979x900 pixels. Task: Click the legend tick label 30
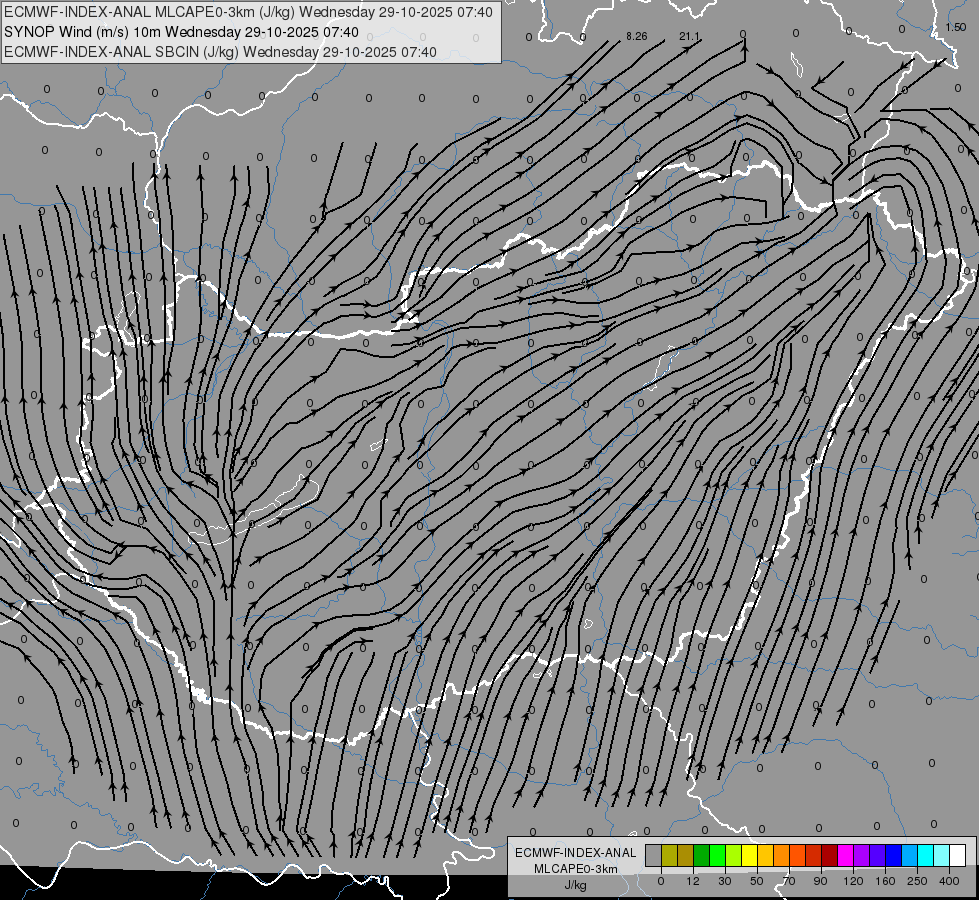click(x=725, y=881)
